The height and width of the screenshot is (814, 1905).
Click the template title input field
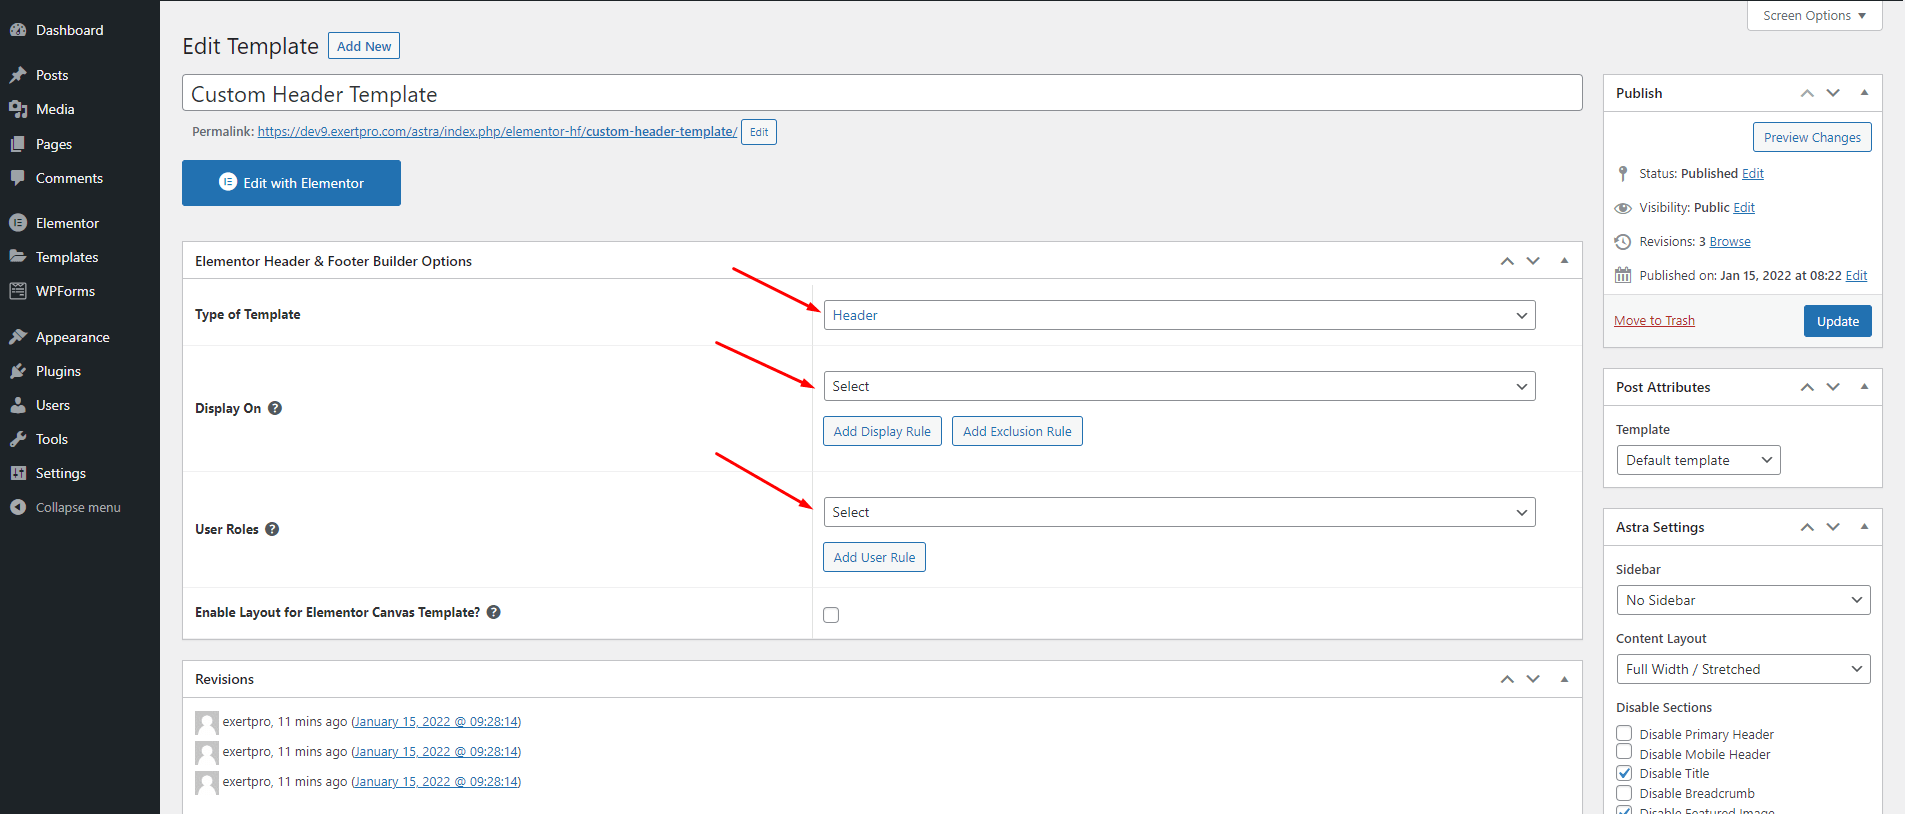(882, 93)
